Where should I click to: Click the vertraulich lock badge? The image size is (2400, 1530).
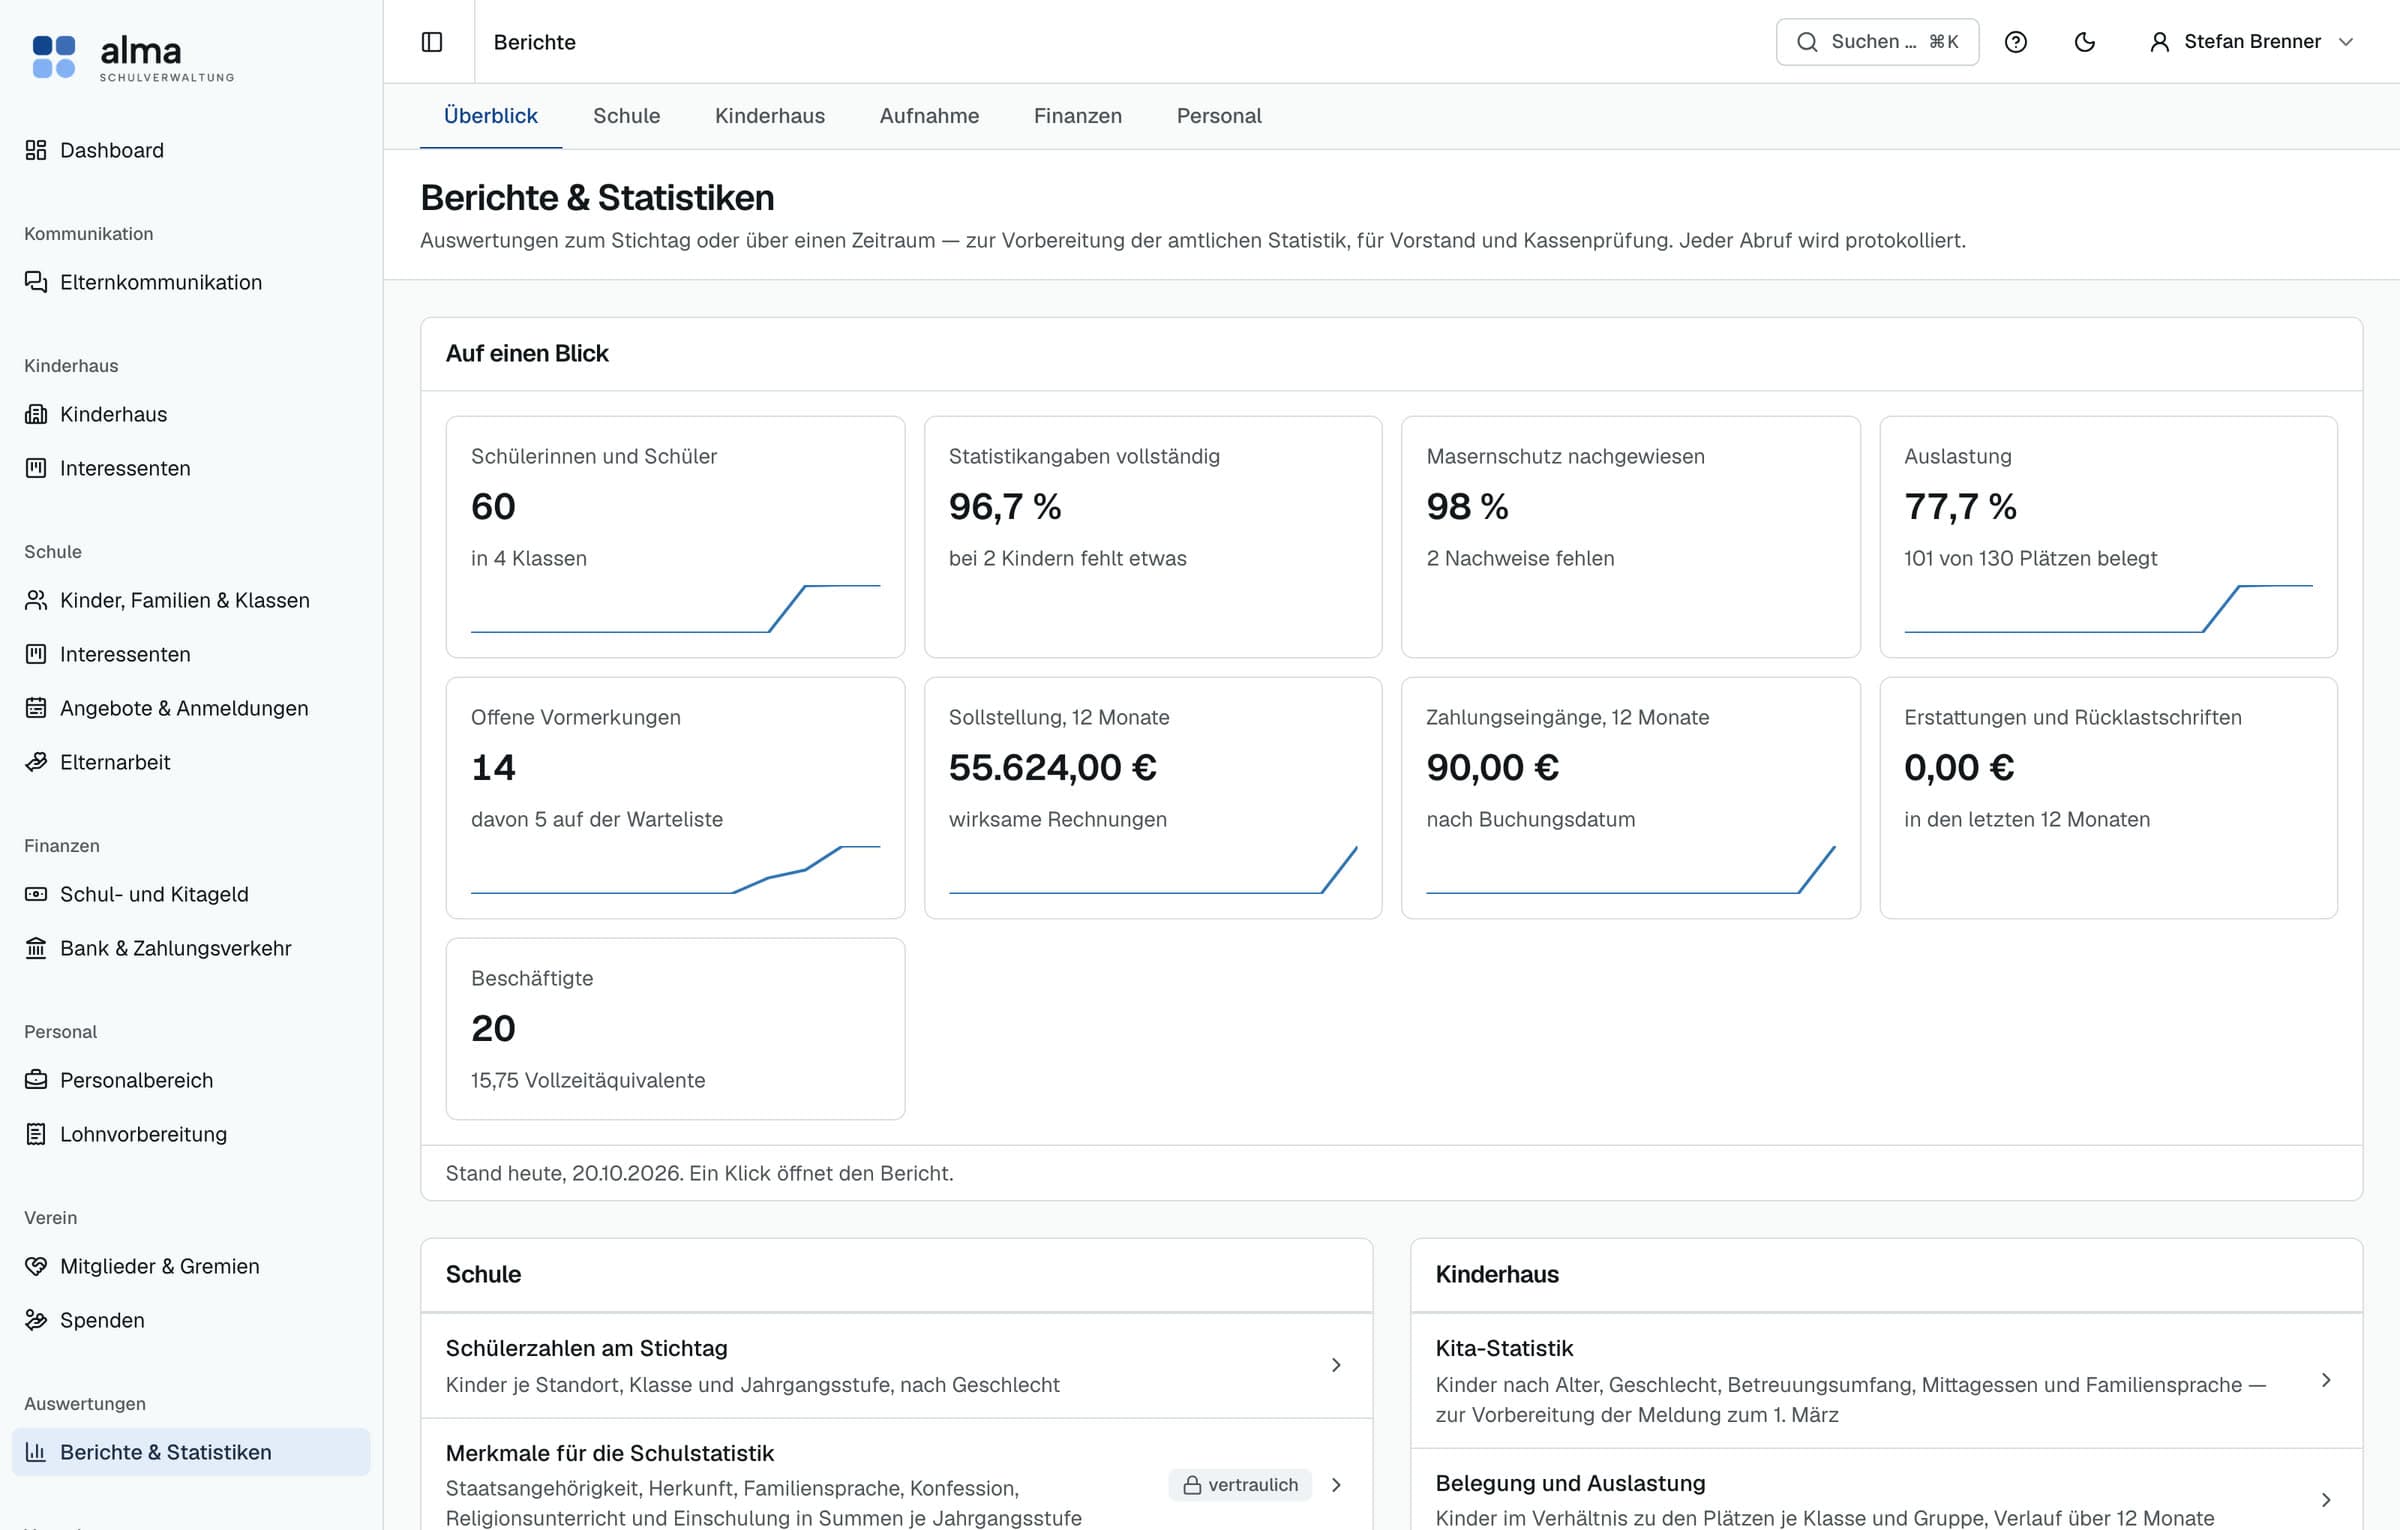pyautogui.click(x=1240, y=1485)
